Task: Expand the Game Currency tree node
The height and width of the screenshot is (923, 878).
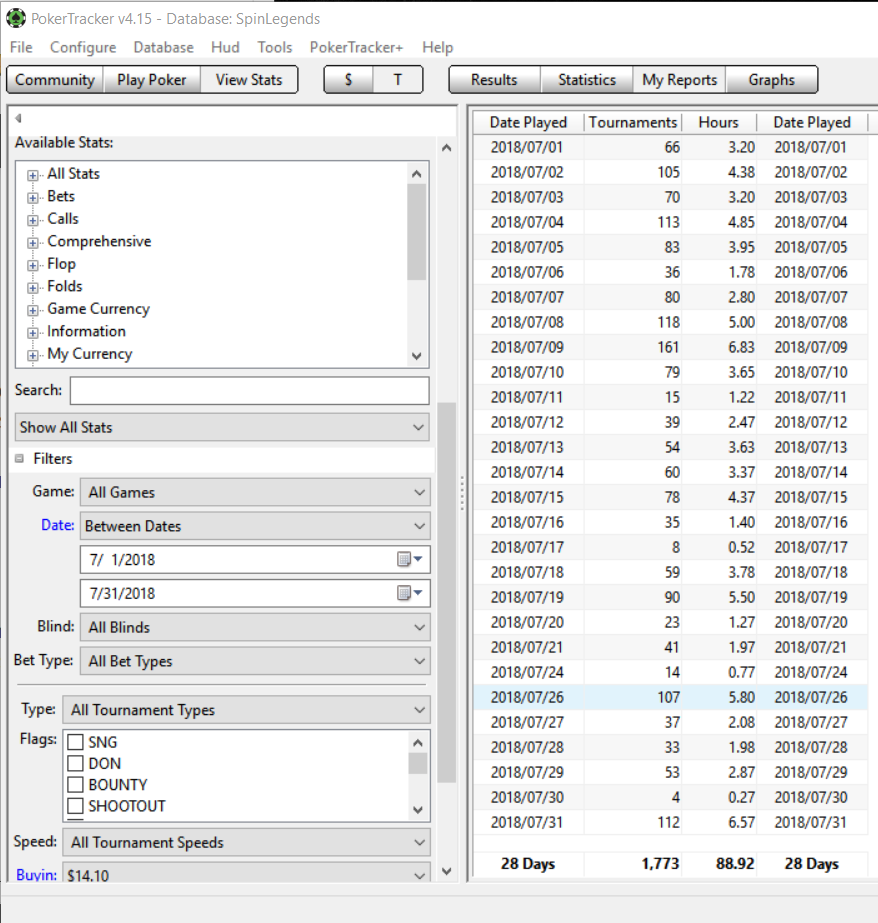Action: pos(33,310)
